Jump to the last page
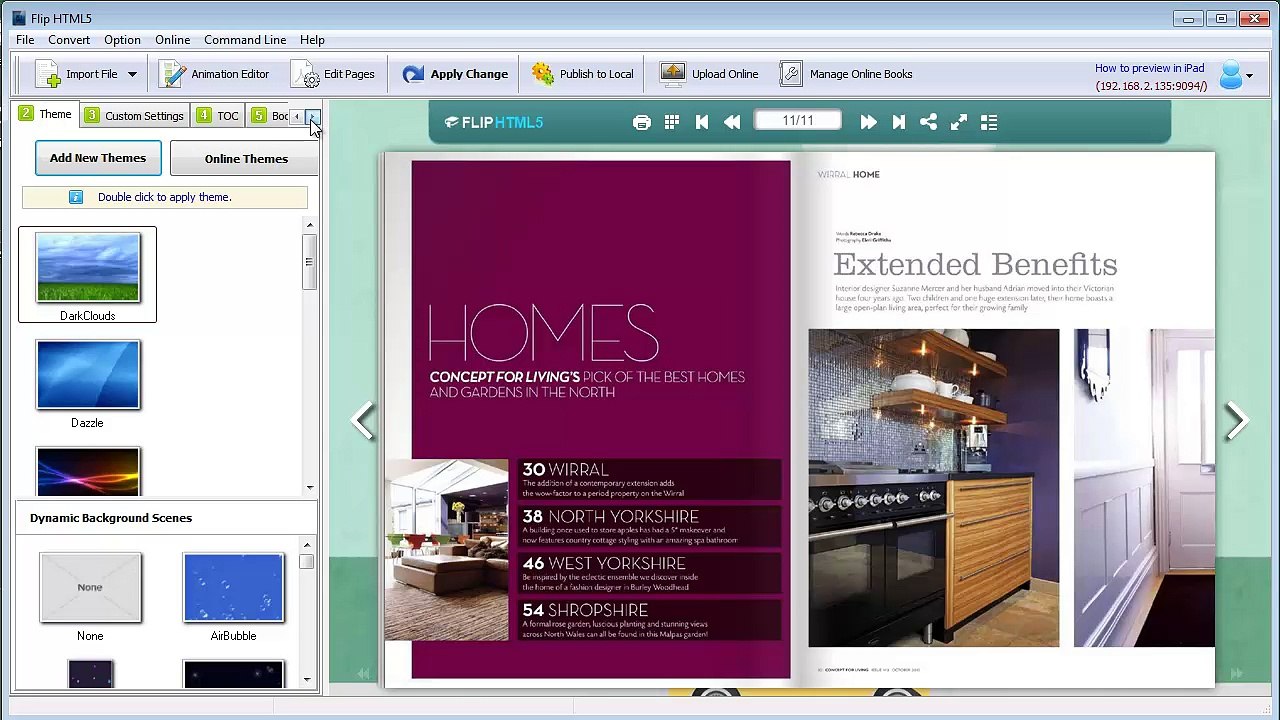Image resolution: width=1280 pixels, height=720 pixels. [898, 122]
